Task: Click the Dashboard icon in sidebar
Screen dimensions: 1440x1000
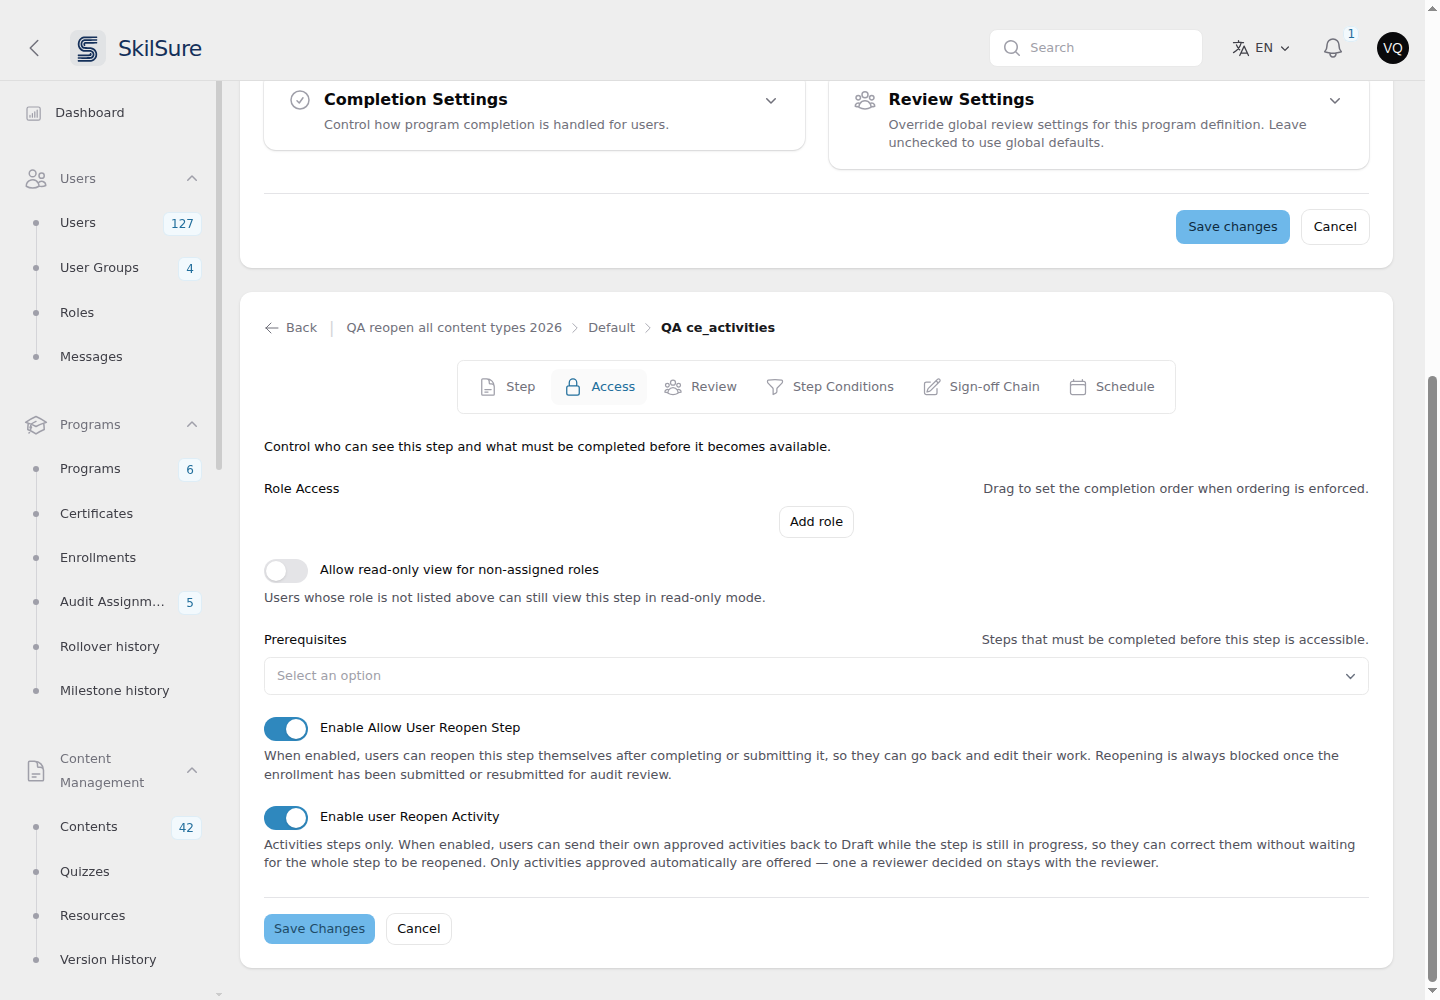Action: click(34, 113)
